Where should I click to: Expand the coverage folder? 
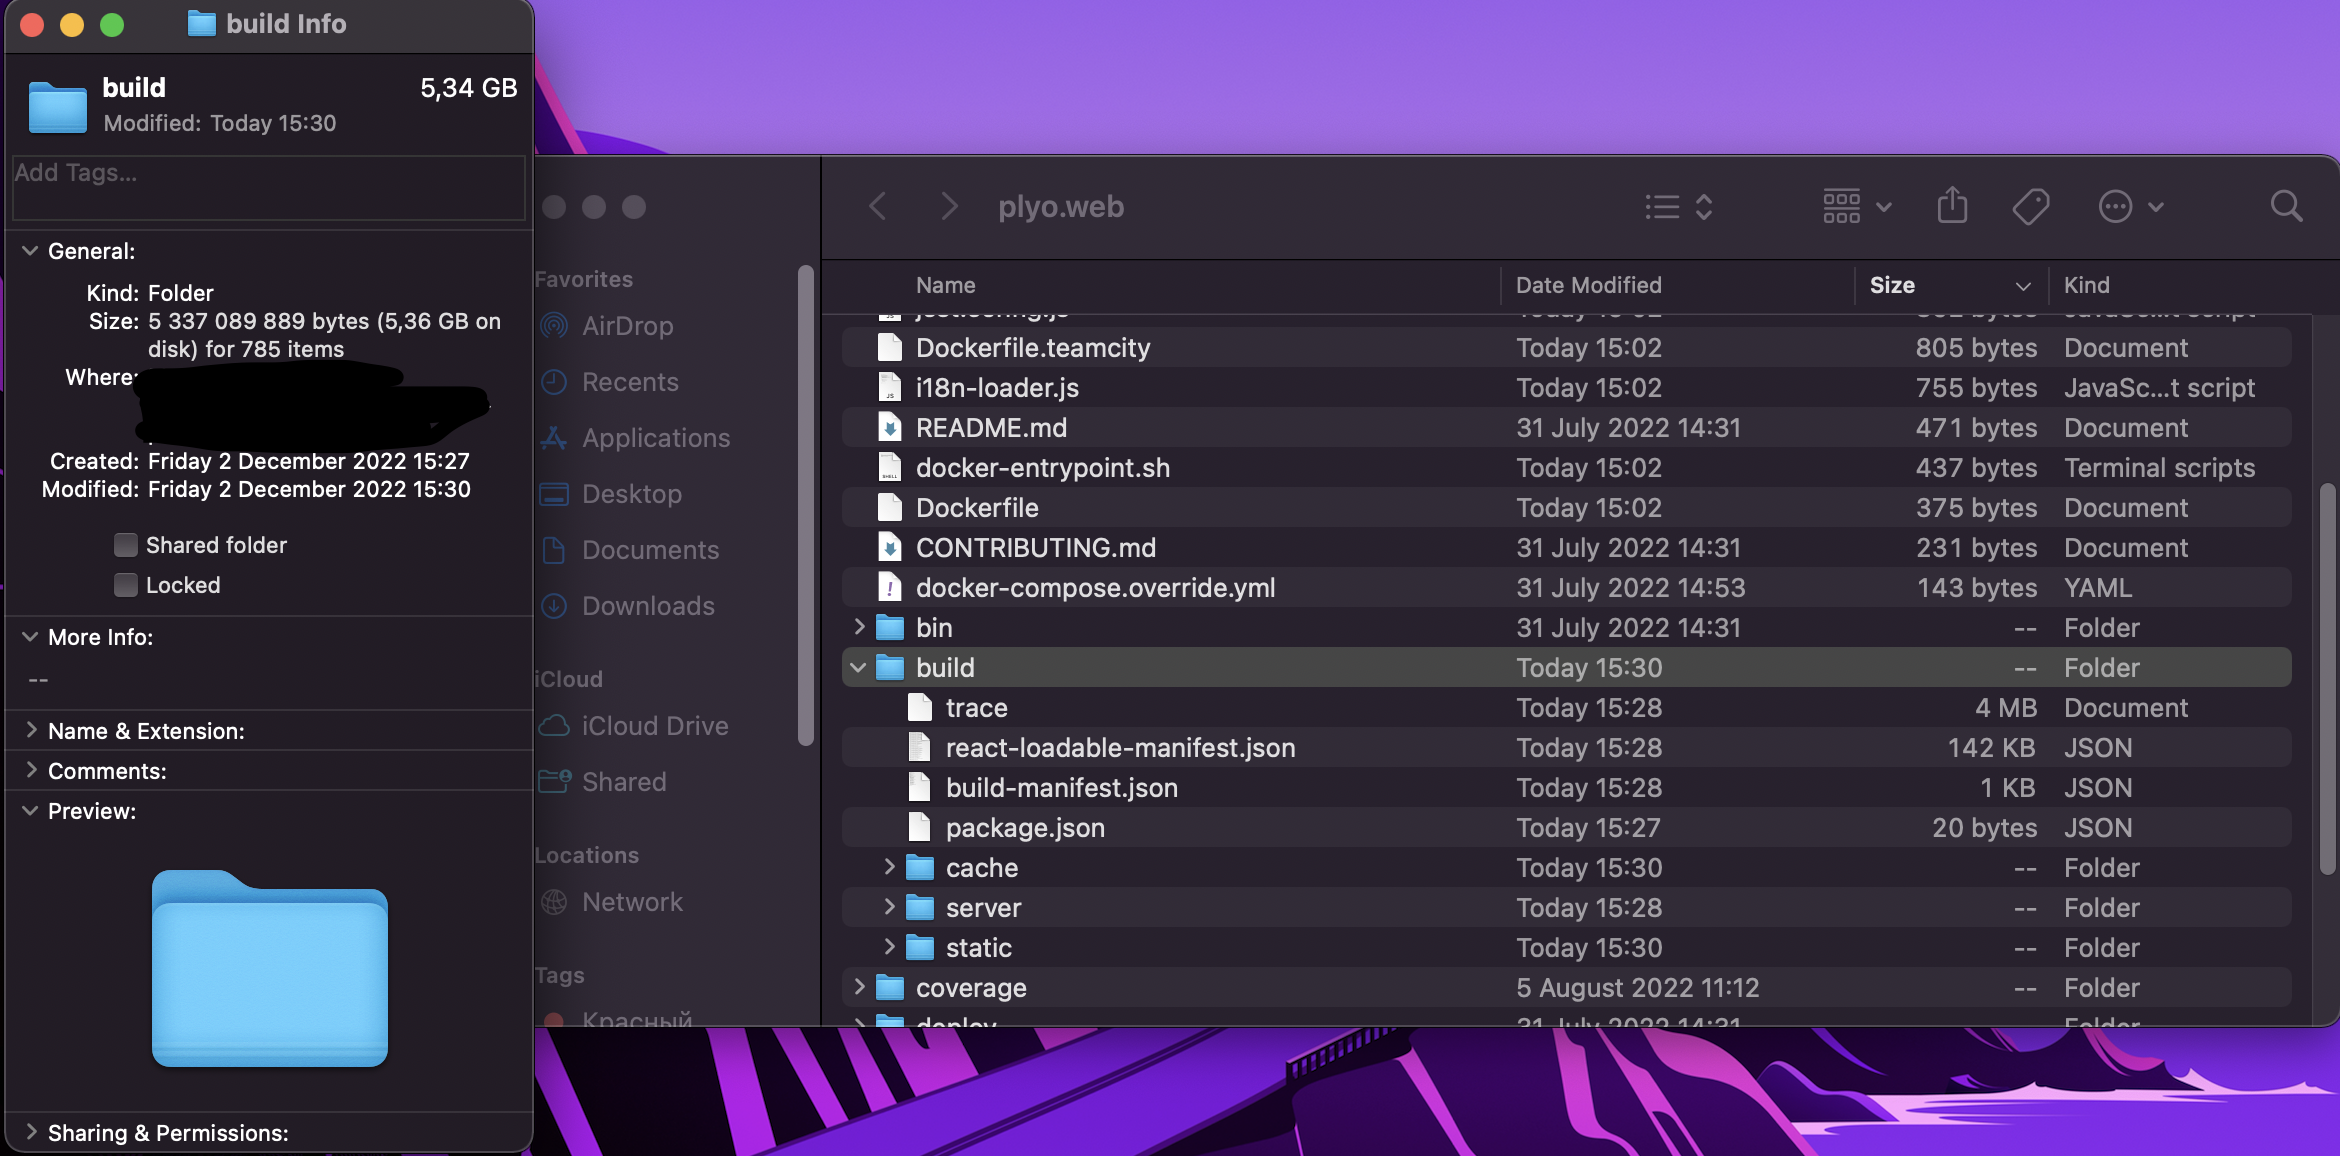click(859, 987)
